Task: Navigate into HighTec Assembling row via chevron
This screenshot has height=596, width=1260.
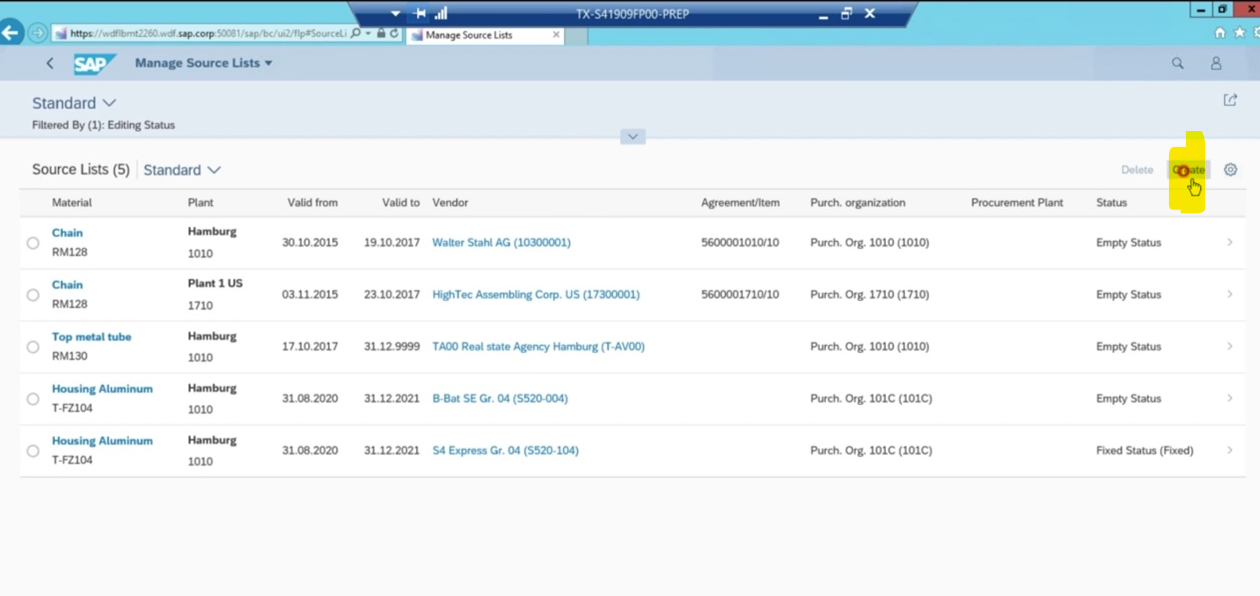Action: (x=1230, y=295)
